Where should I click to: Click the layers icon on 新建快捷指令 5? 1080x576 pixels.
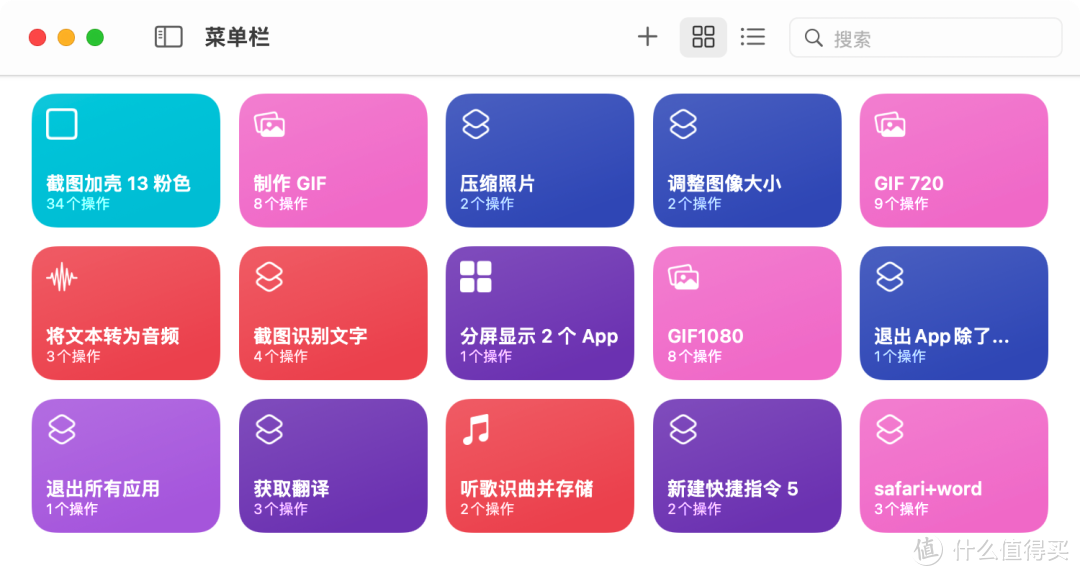(683, 430)
